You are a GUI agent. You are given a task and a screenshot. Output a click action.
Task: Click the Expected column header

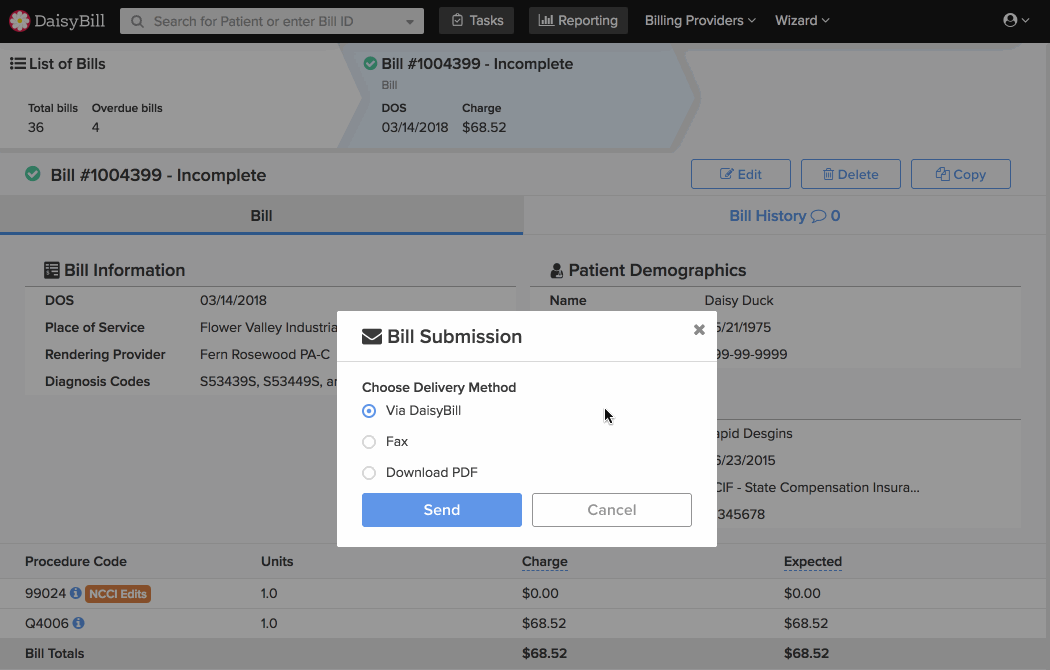pyautogui.click(x=813, y=562)
